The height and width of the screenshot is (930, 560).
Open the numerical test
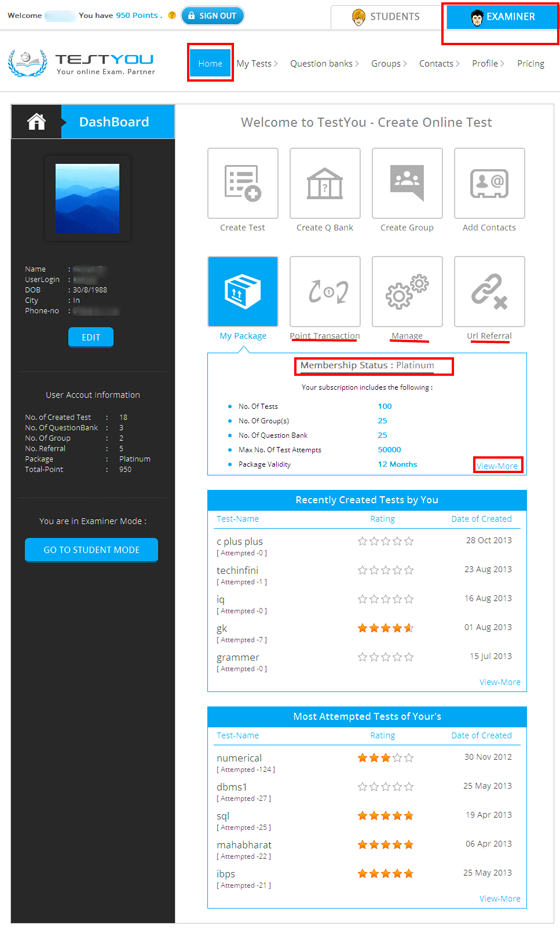239,757
